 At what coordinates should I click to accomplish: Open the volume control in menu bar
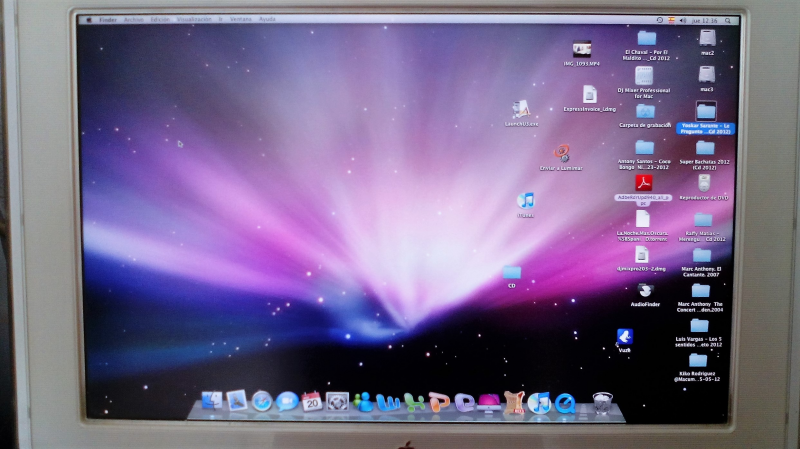tap(683, 21)
